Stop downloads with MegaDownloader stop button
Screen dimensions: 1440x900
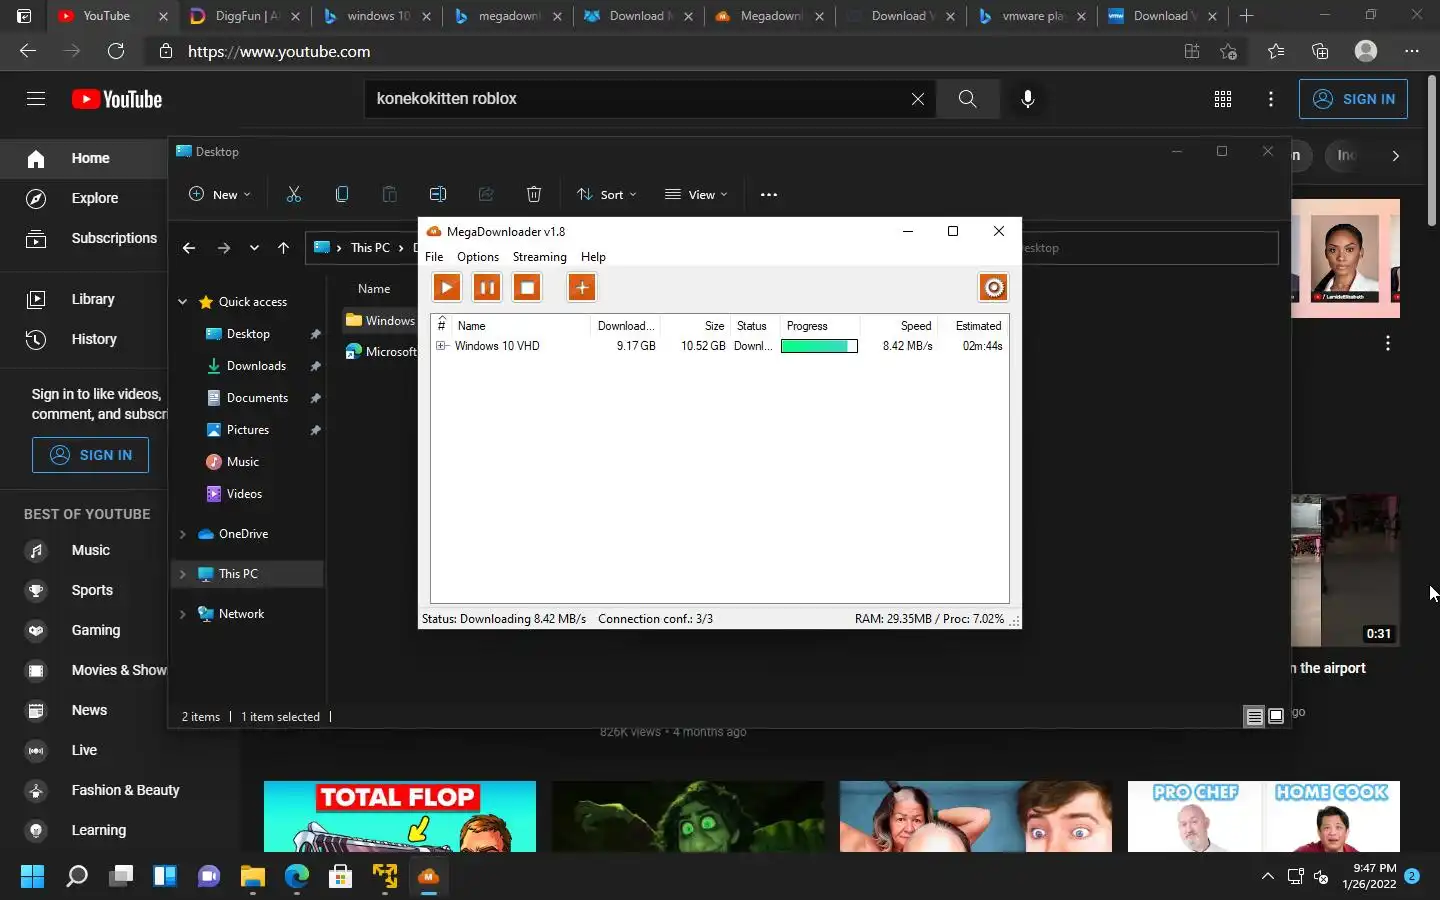point(527,288)
